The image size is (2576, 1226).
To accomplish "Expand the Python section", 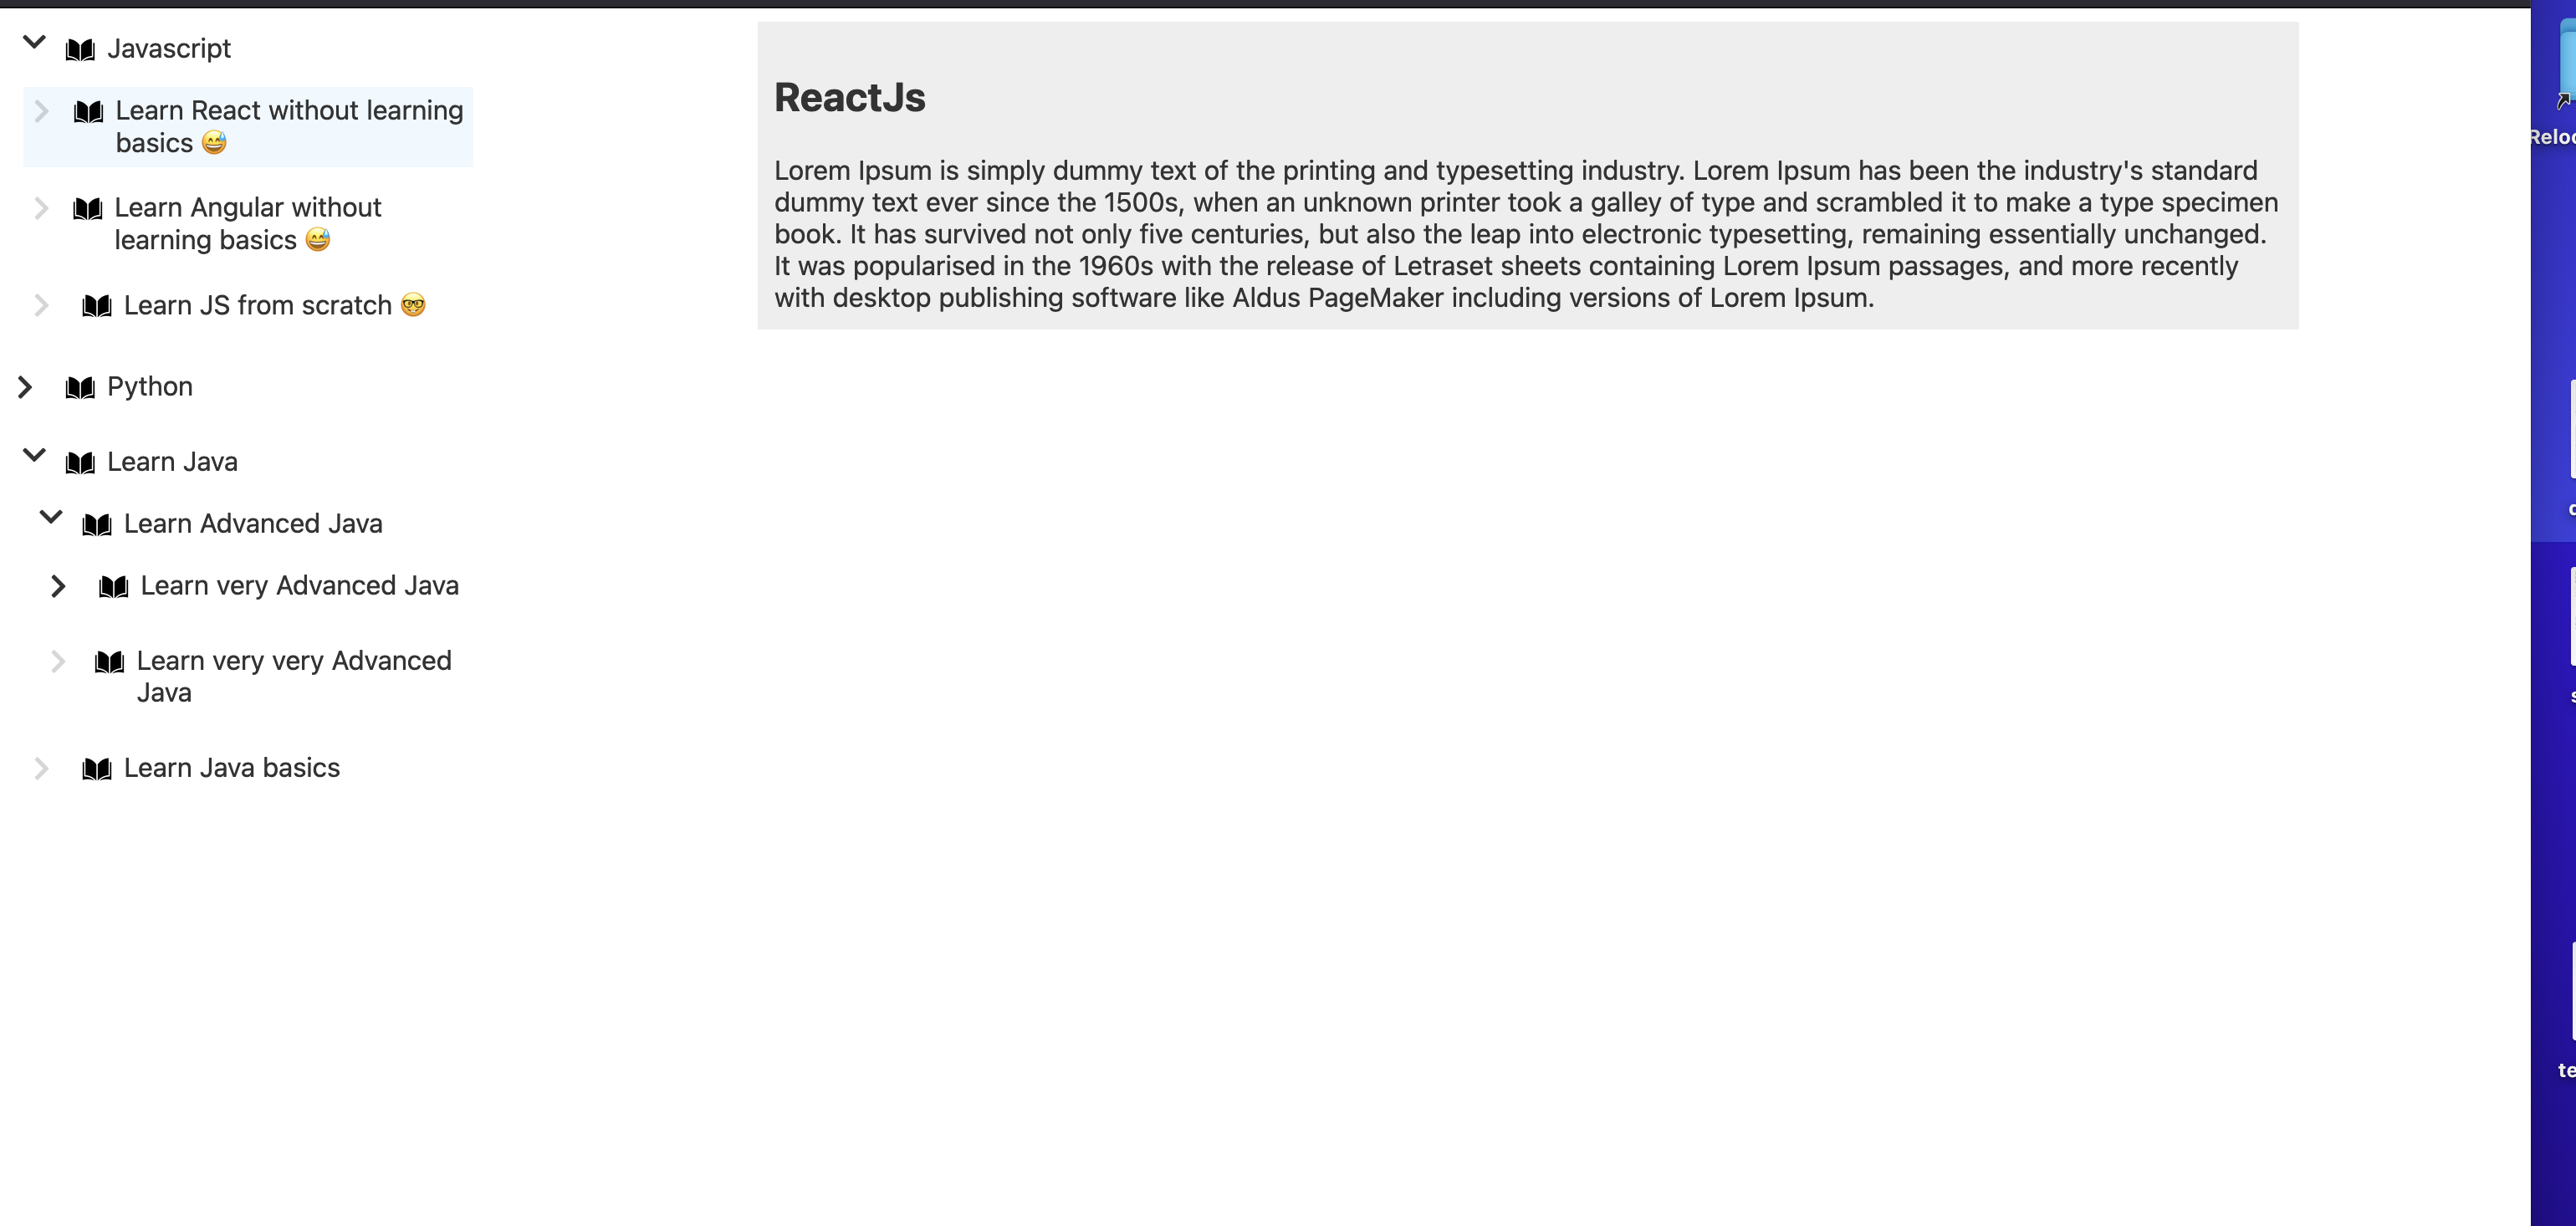I will pos(24,386).
